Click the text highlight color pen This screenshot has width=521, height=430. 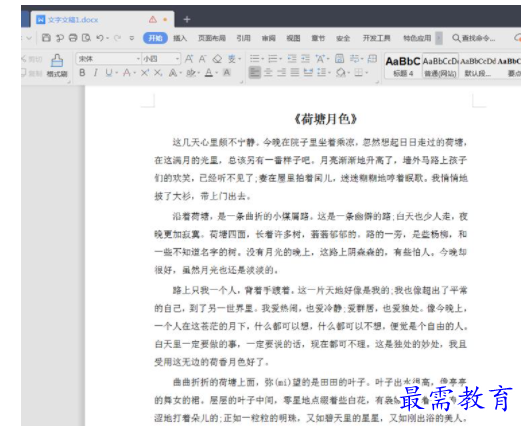(x=191, y=72)
